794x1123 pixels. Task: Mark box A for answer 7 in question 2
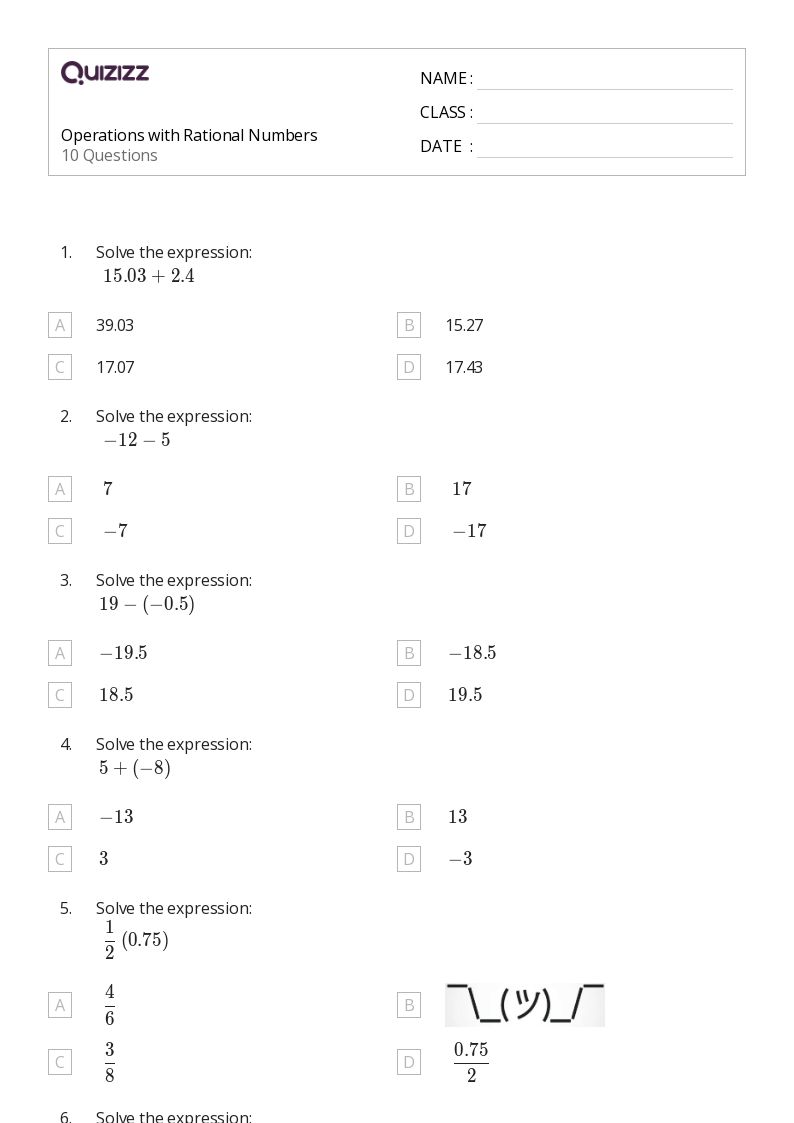click(60, 489)
